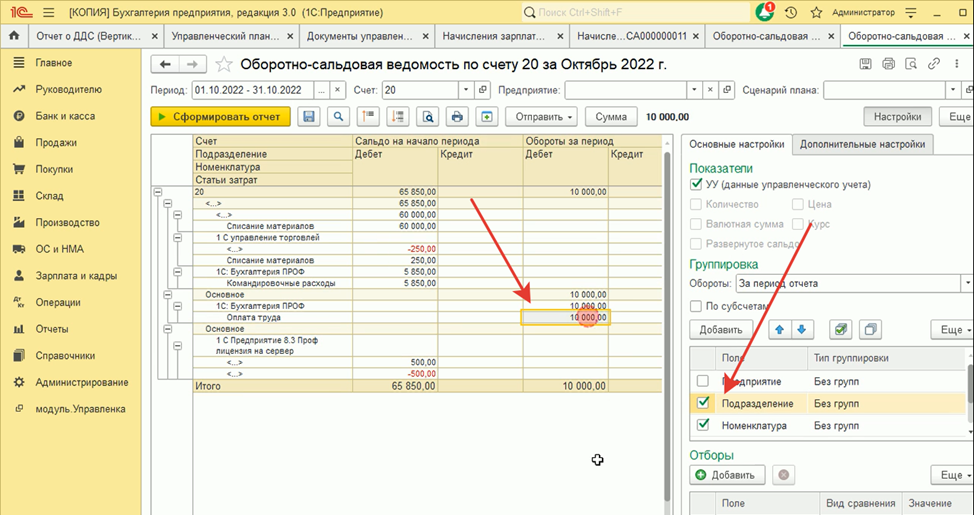Open history clock icon
The height and width of the screenshot is (515, 974).
tap(791, 12)
